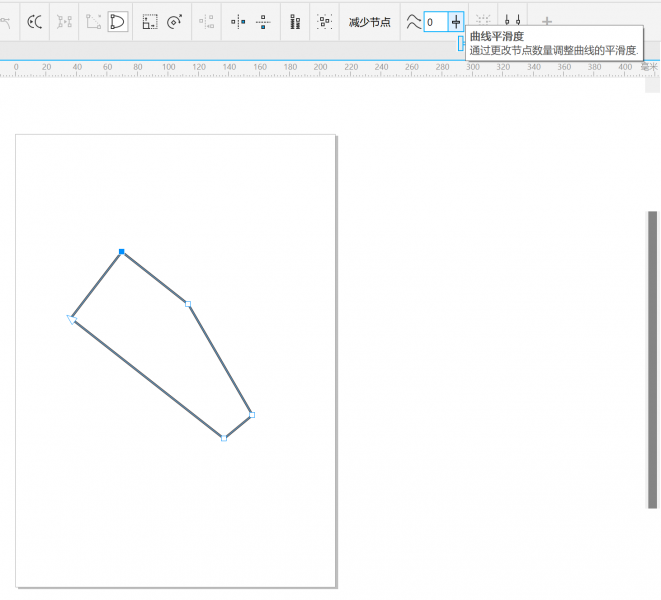The height and width of the screenshot is (600, 661).
Task: Click the vertical scrollbar on the right
Action: [653, 360]
